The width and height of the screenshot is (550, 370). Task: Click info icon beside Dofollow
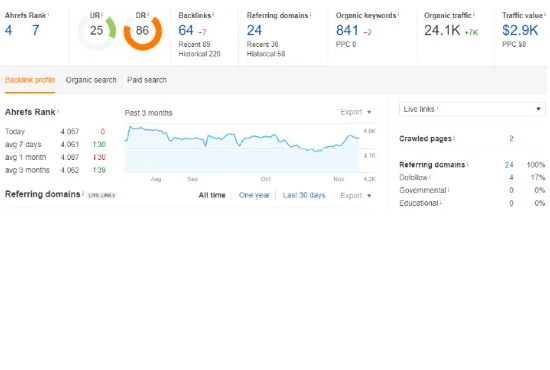pyautogui.click(x=430, y=176)
